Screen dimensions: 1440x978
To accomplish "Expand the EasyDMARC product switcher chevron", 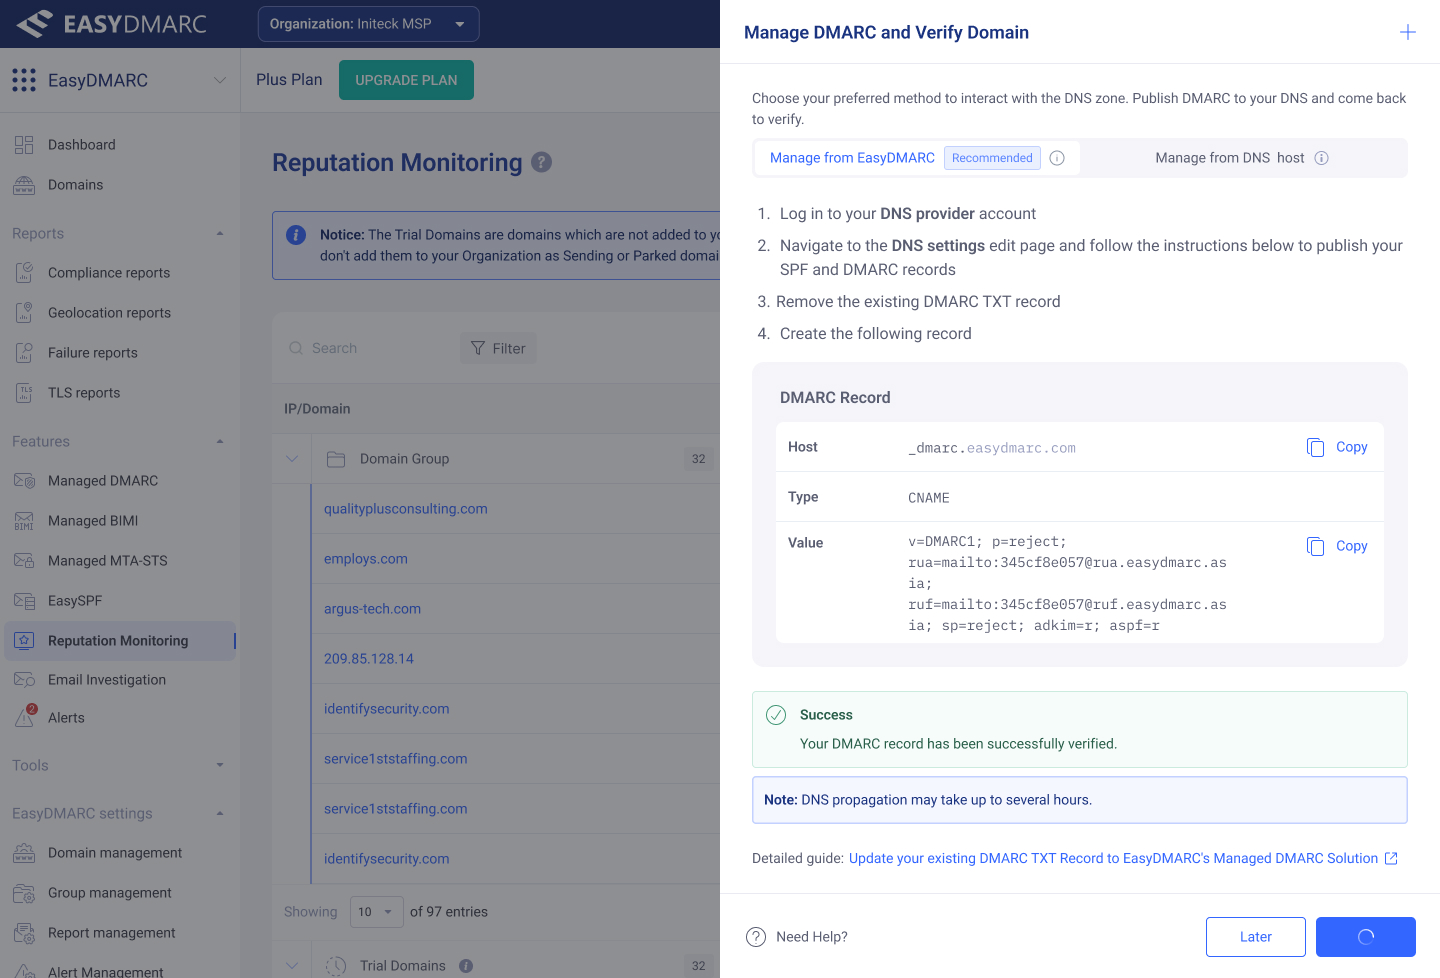I will pos(220,80).
